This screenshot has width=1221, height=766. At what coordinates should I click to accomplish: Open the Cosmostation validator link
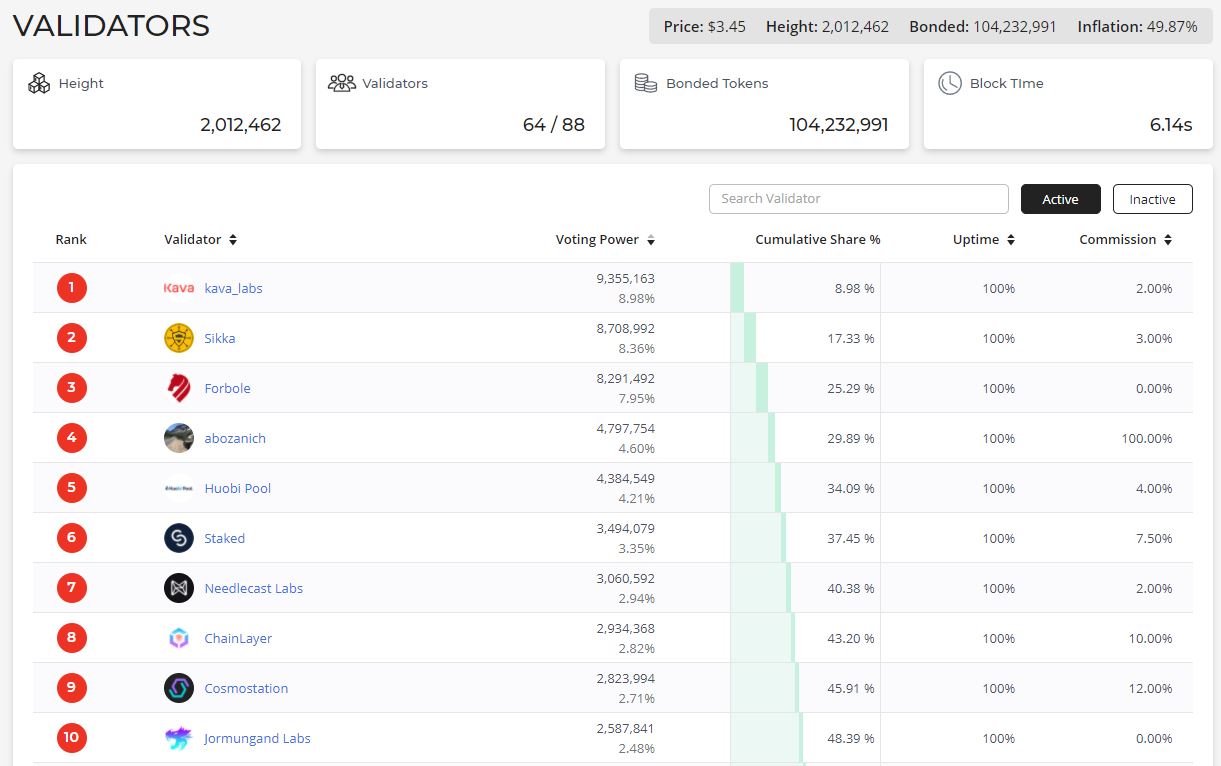coord(246,688)
